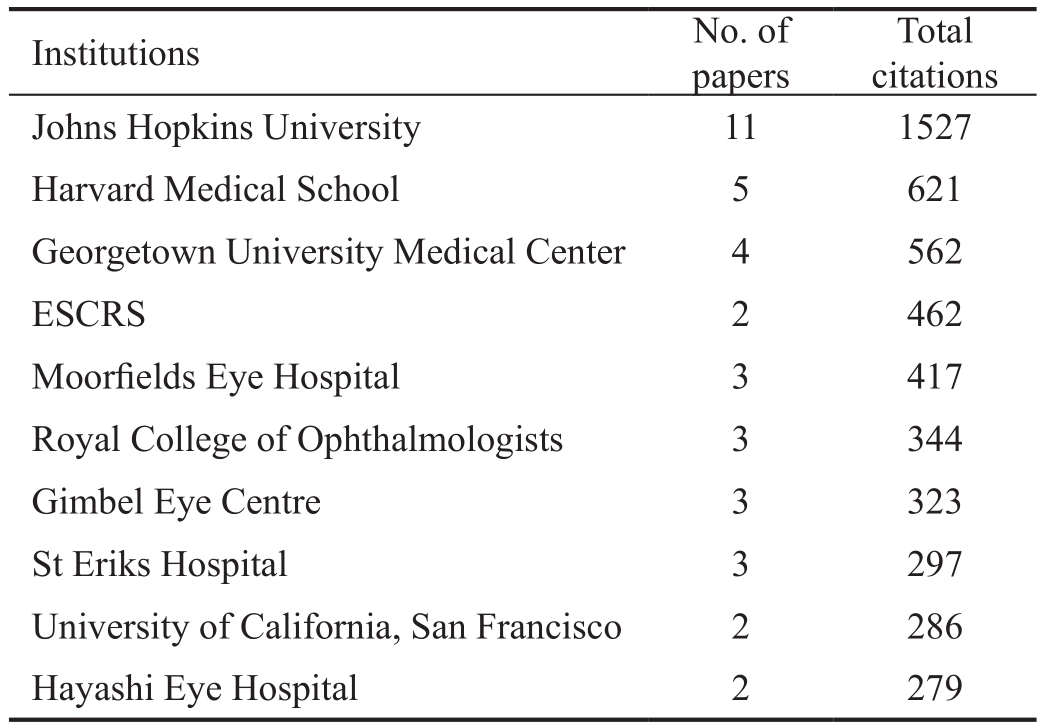Click the No. of papers header
The image size is (1042, 728).
(741, 53)
